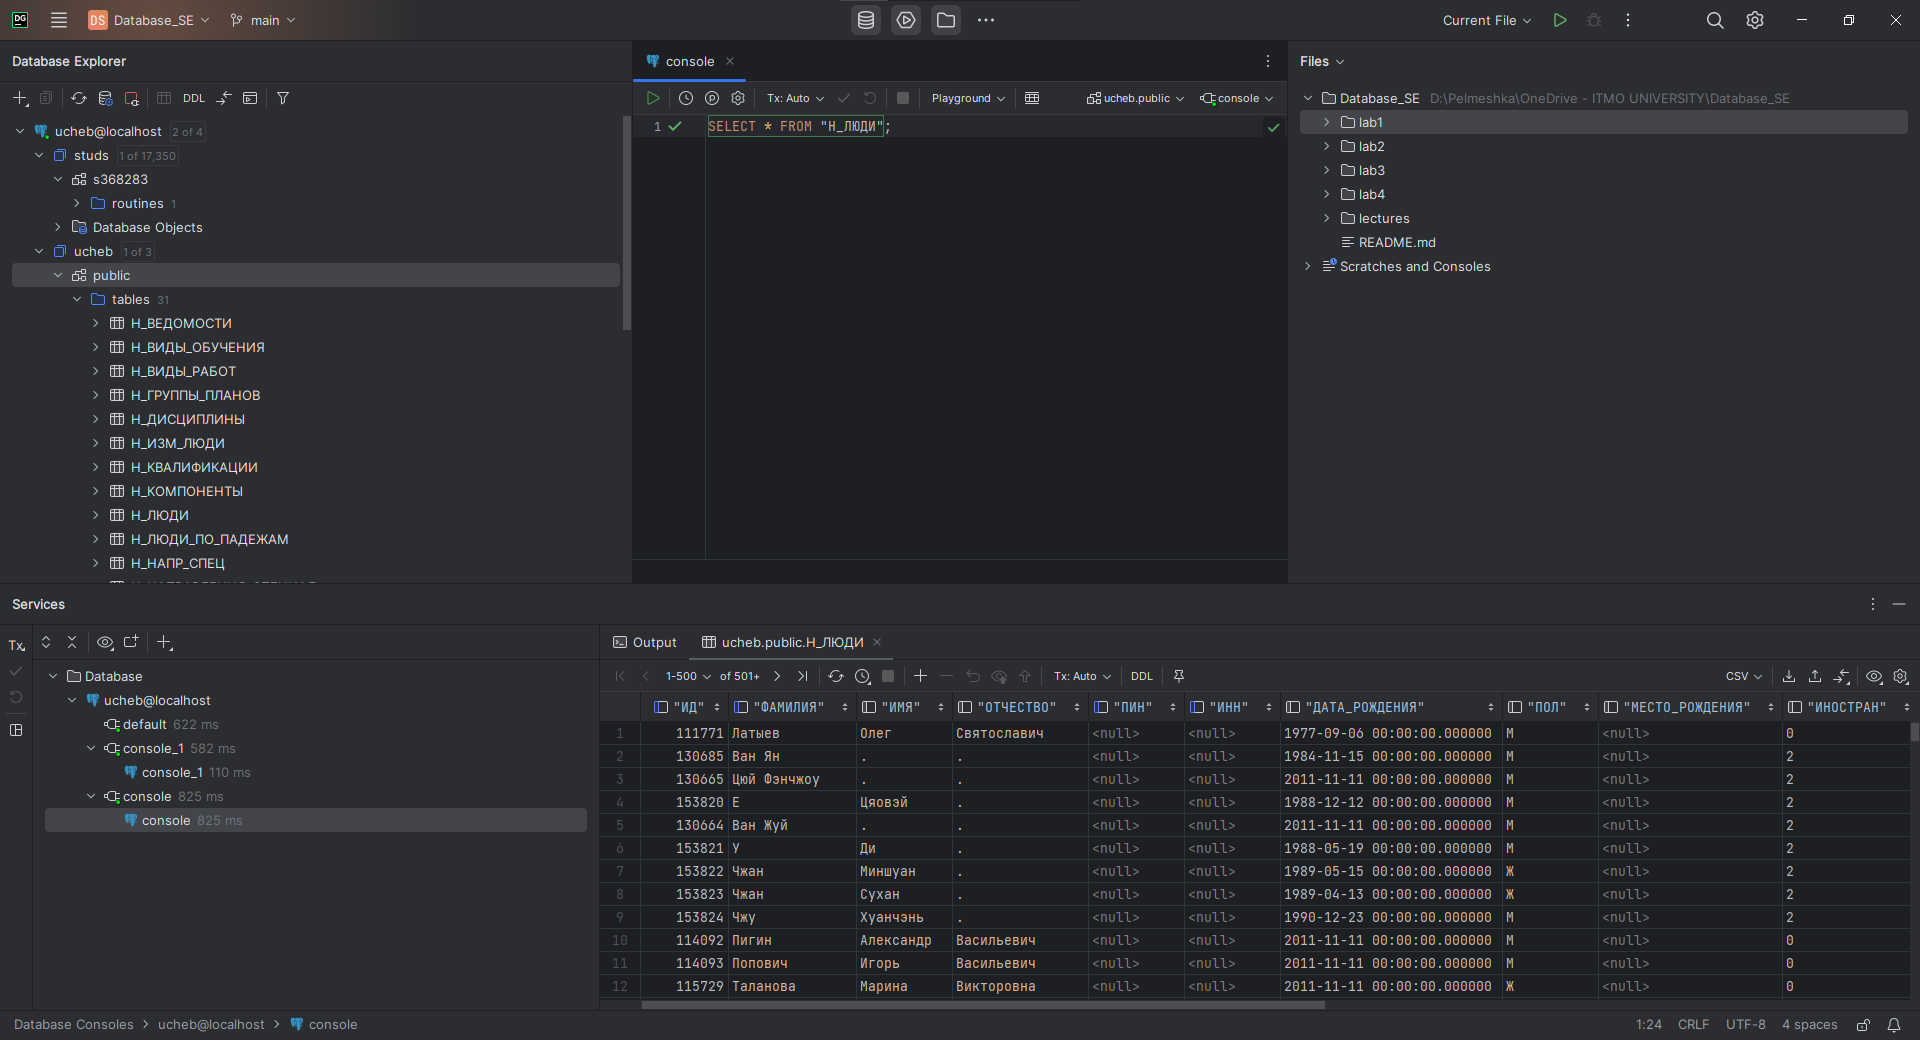Image resolution: width=1920 pixels, height=1040 pixels.
Task: Jump to query console icon in Explorer toolbar
Action: point(250,98)
